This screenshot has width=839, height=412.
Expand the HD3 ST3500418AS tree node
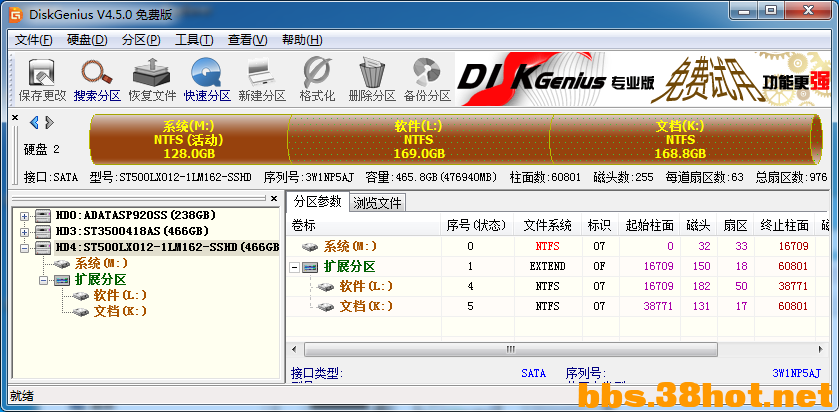(24, 232)
